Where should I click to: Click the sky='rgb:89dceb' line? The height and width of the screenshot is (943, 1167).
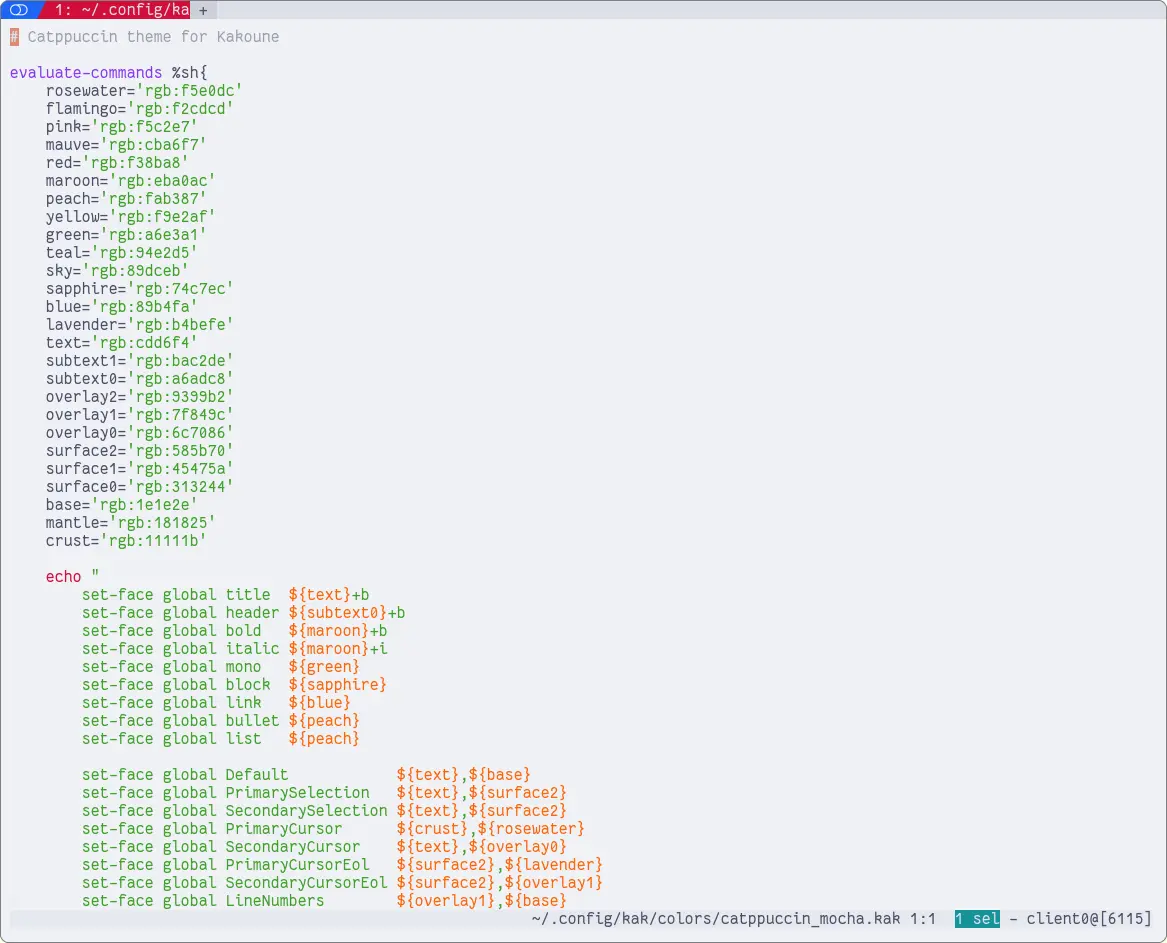point(117,270)
